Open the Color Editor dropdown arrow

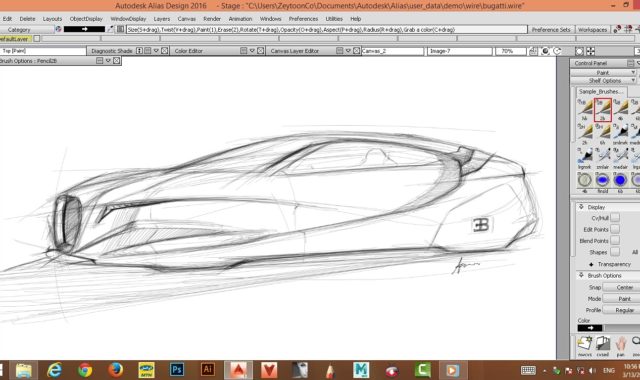(x=252, y=51)
